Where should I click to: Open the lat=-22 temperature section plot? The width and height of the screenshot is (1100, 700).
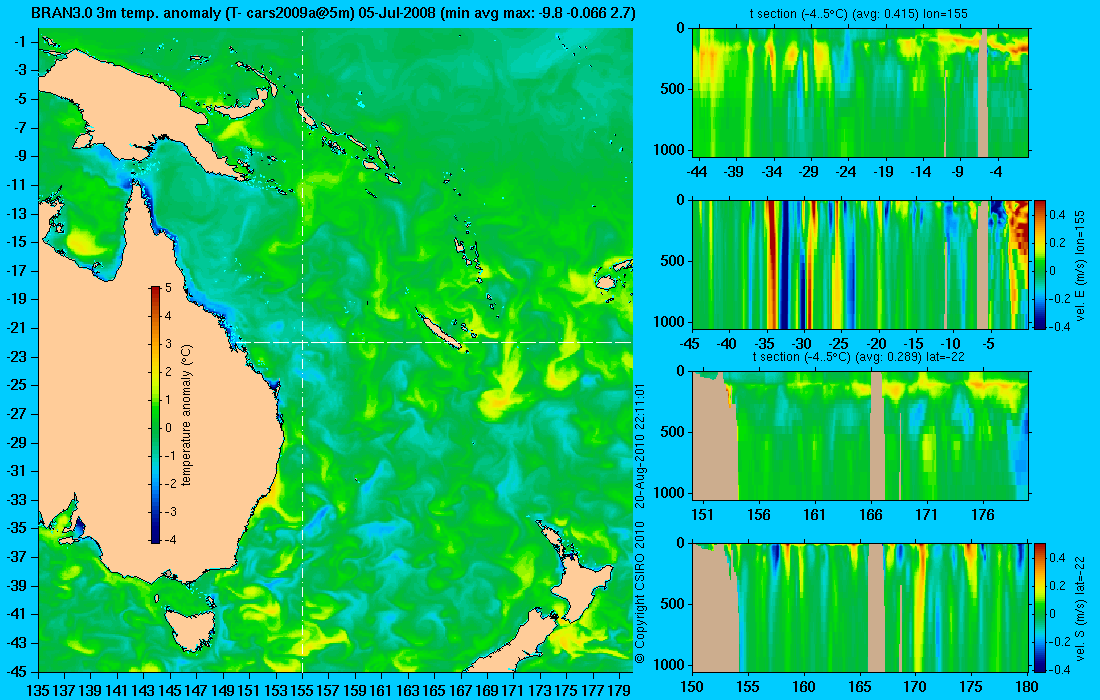click(861, 436)
